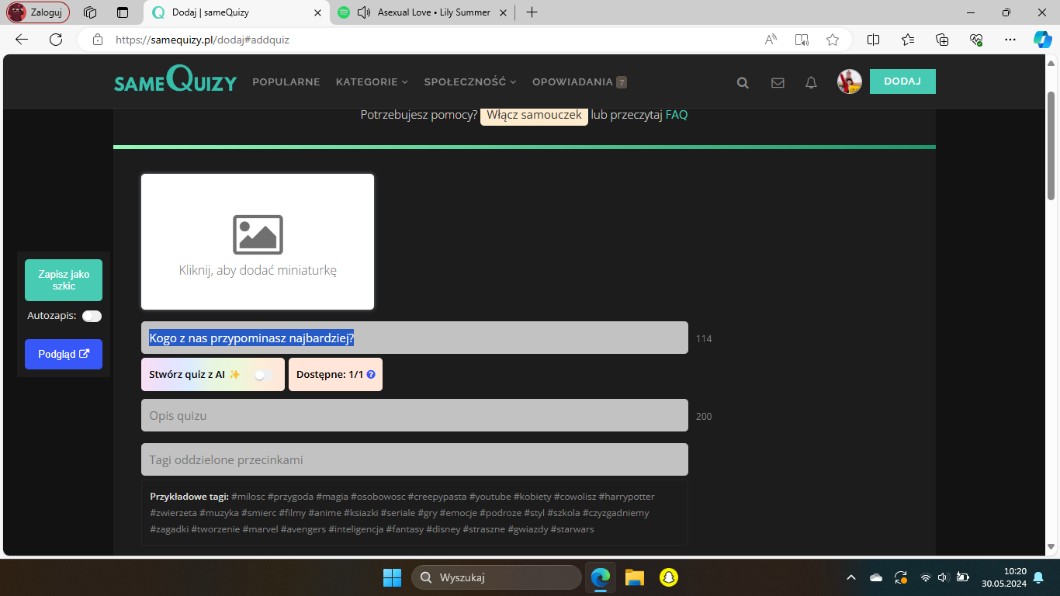The height and width of the screenshot is (596, 1060).
Task: Open the FAQ link
Action: point(676,115)
